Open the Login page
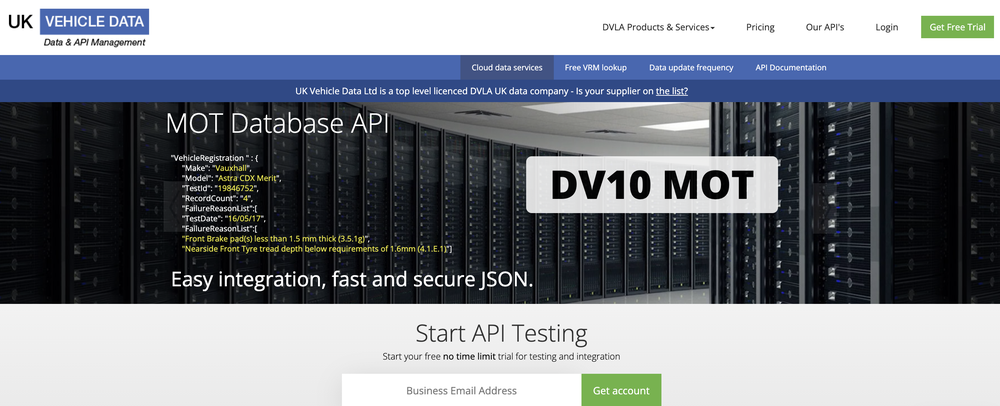Image resolution: width=1000 pixels, height=406 pixels. click(886, 27)
